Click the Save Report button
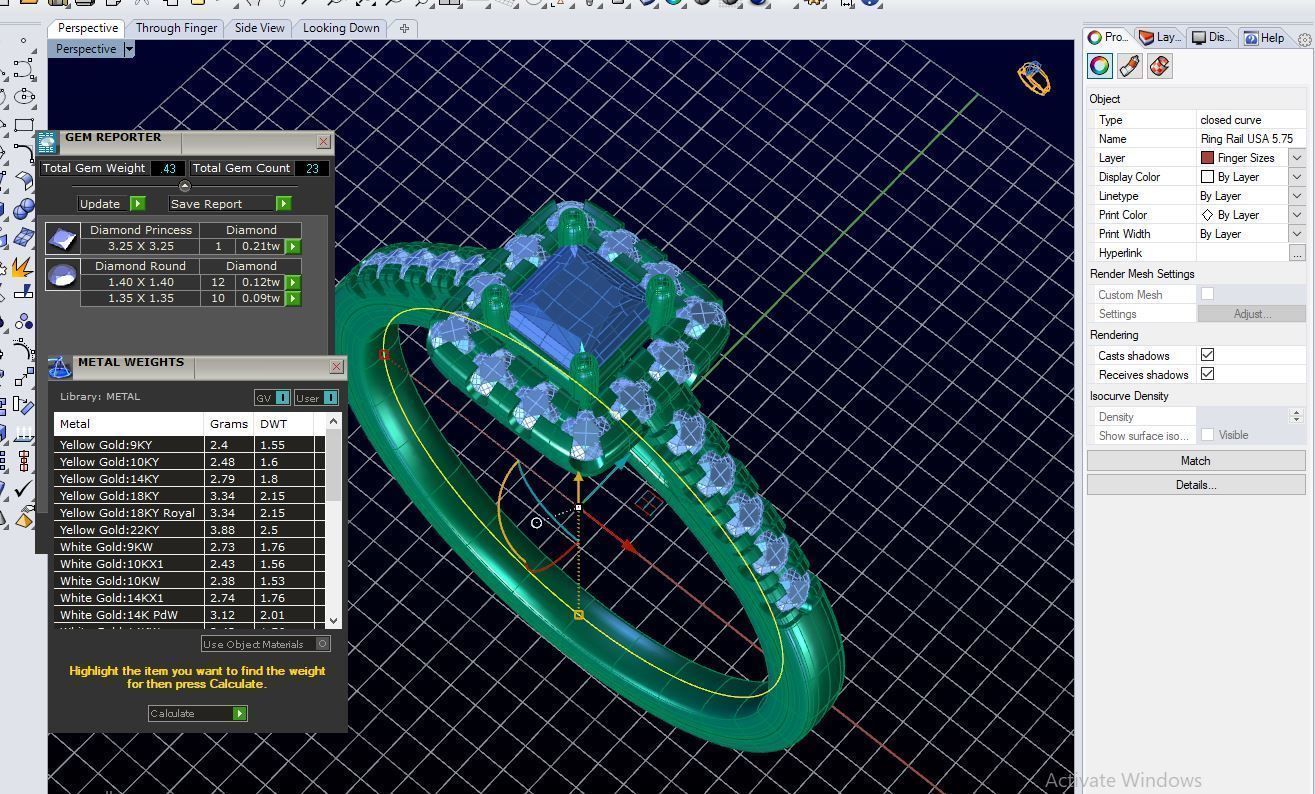This screenshot has height=794, width=1315. 229,204
